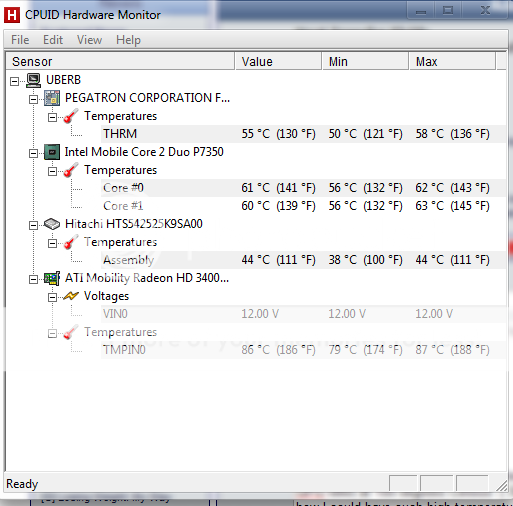Collapse Temperatures under ATI Radeon
This screenshot has width=513, height=506.
pos(52,333)
